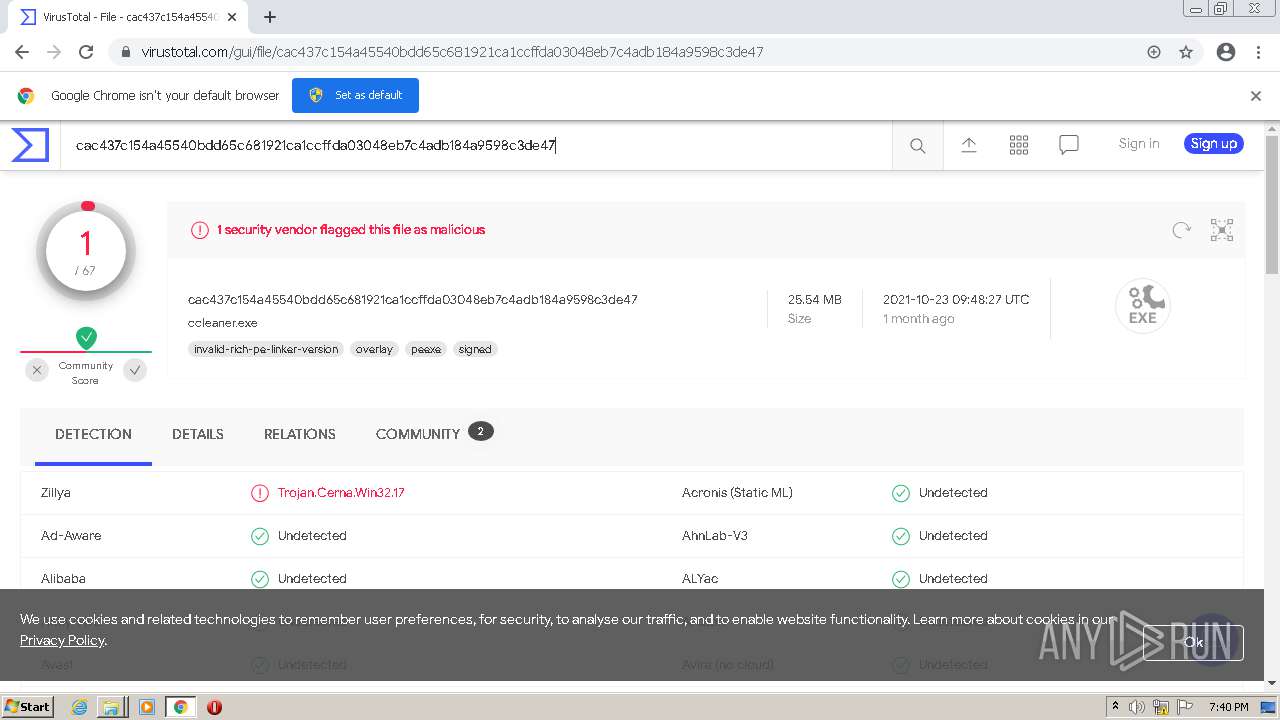Click the Sign up button
The width and height of the screenshot is (1280, 720).
coord(1214,144)
